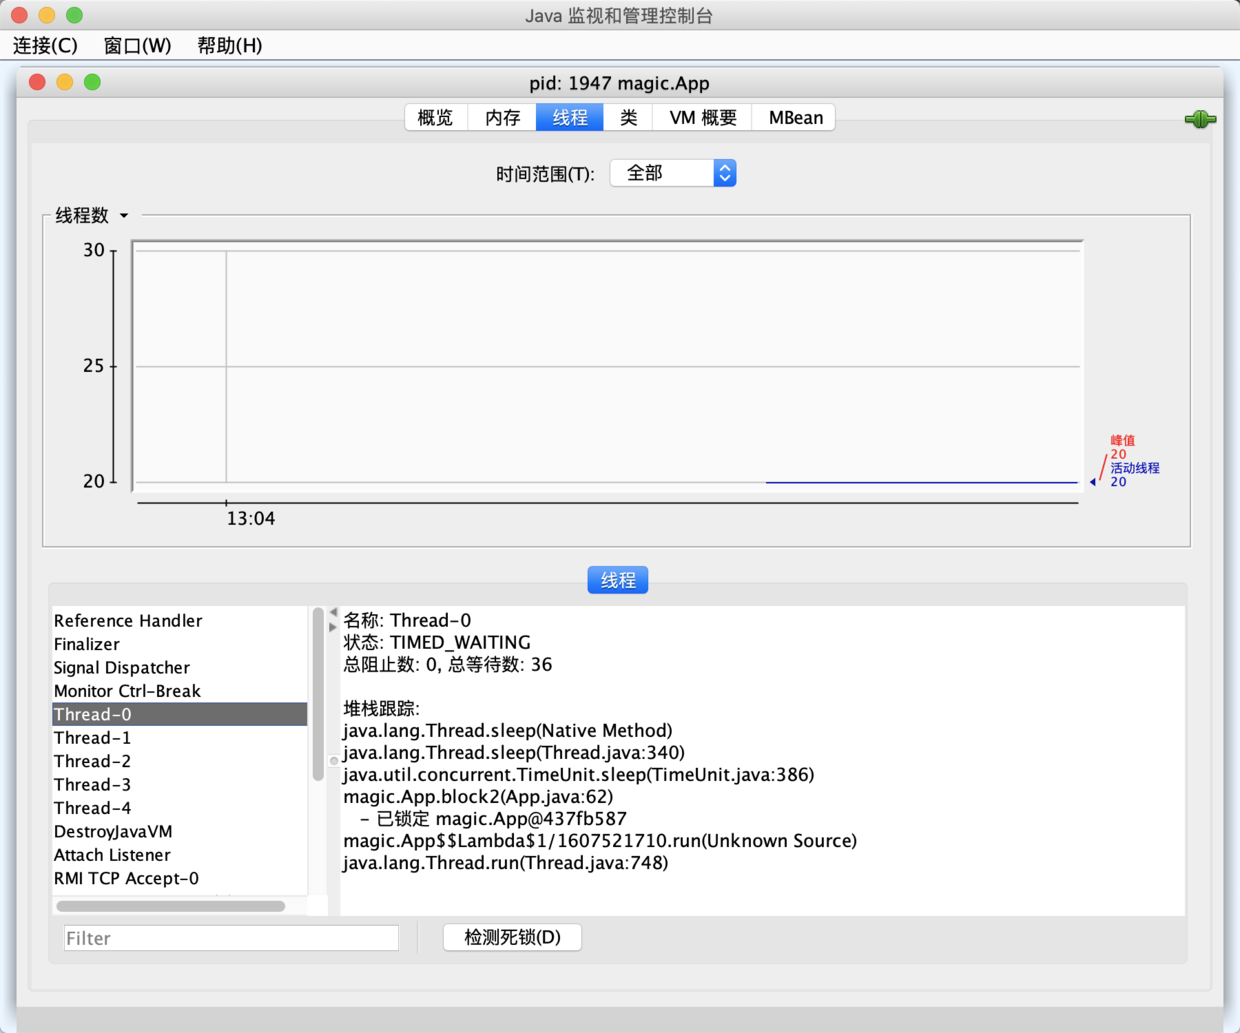Click the thread list vertical scrollbar
Image resolution: width=1240 pixels, height=1033 pixels.
318,694
